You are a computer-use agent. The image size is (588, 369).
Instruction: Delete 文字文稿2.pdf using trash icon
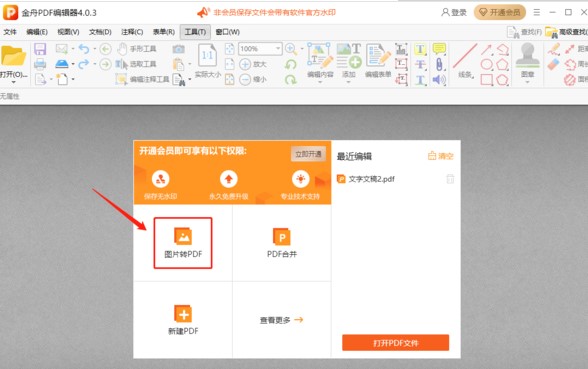[450, 179]
